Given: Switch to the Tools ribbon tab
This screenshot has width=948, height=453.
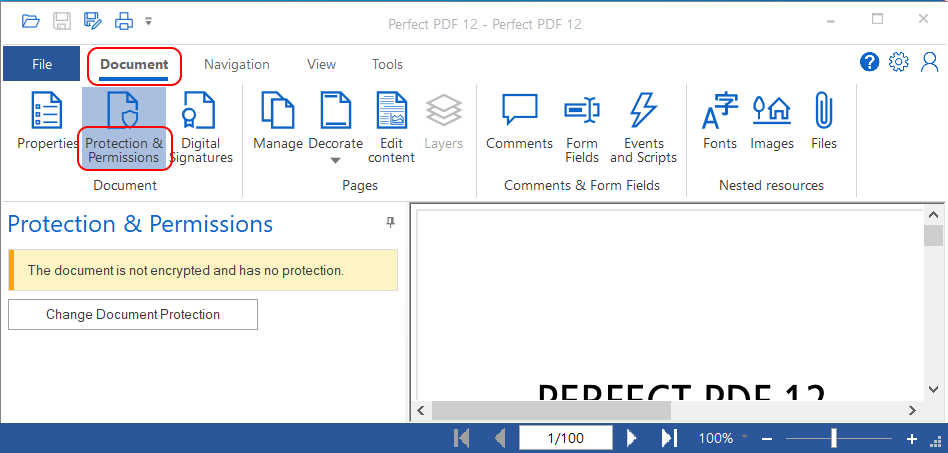Looking at the screenshot, I should 387,64.
